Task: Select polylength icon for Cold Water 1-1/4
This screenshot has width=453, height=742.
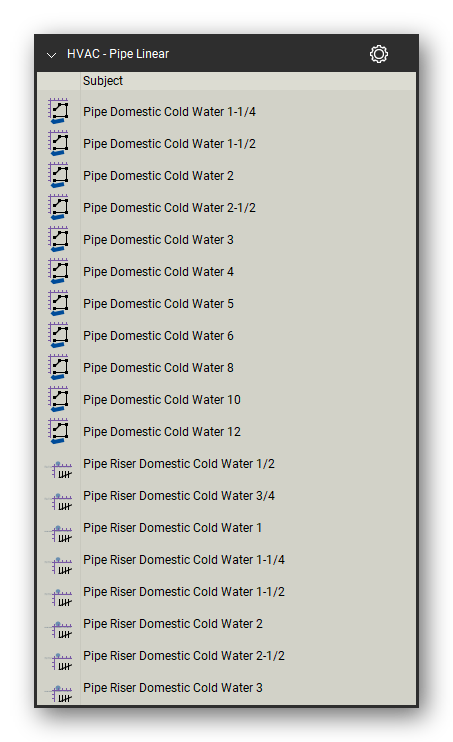Action: point(59,112)
